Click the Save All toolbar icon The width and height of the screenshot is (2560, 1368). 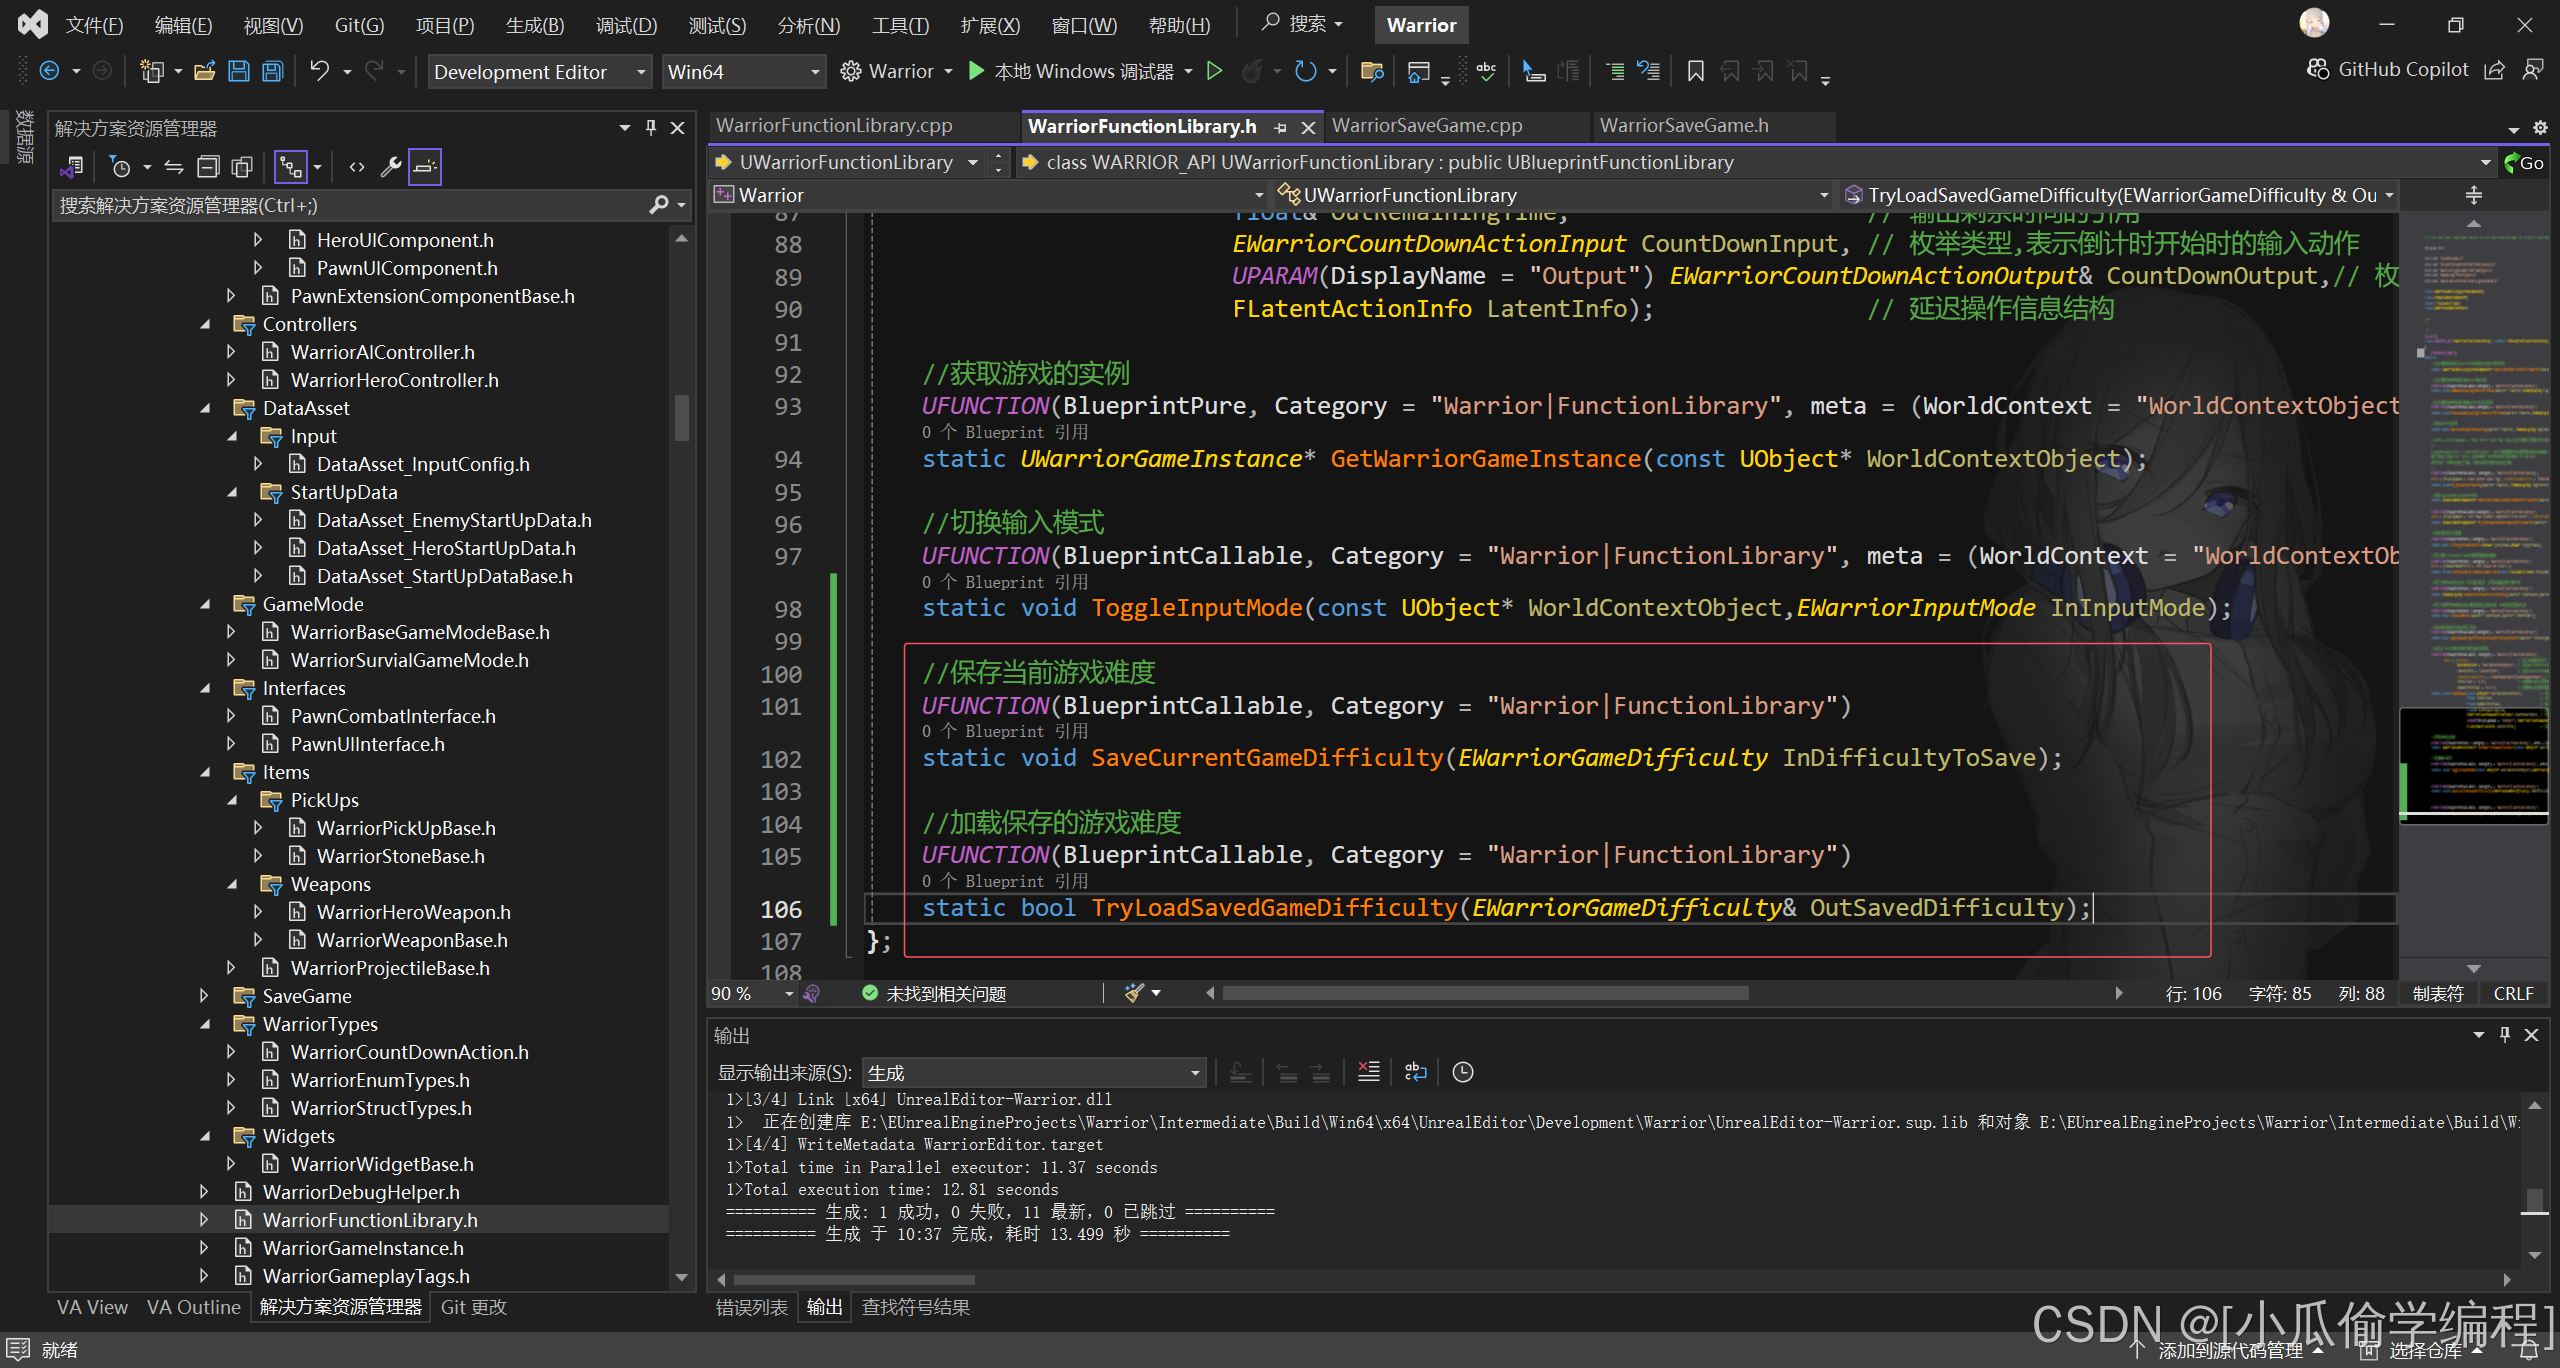point(273,71)
